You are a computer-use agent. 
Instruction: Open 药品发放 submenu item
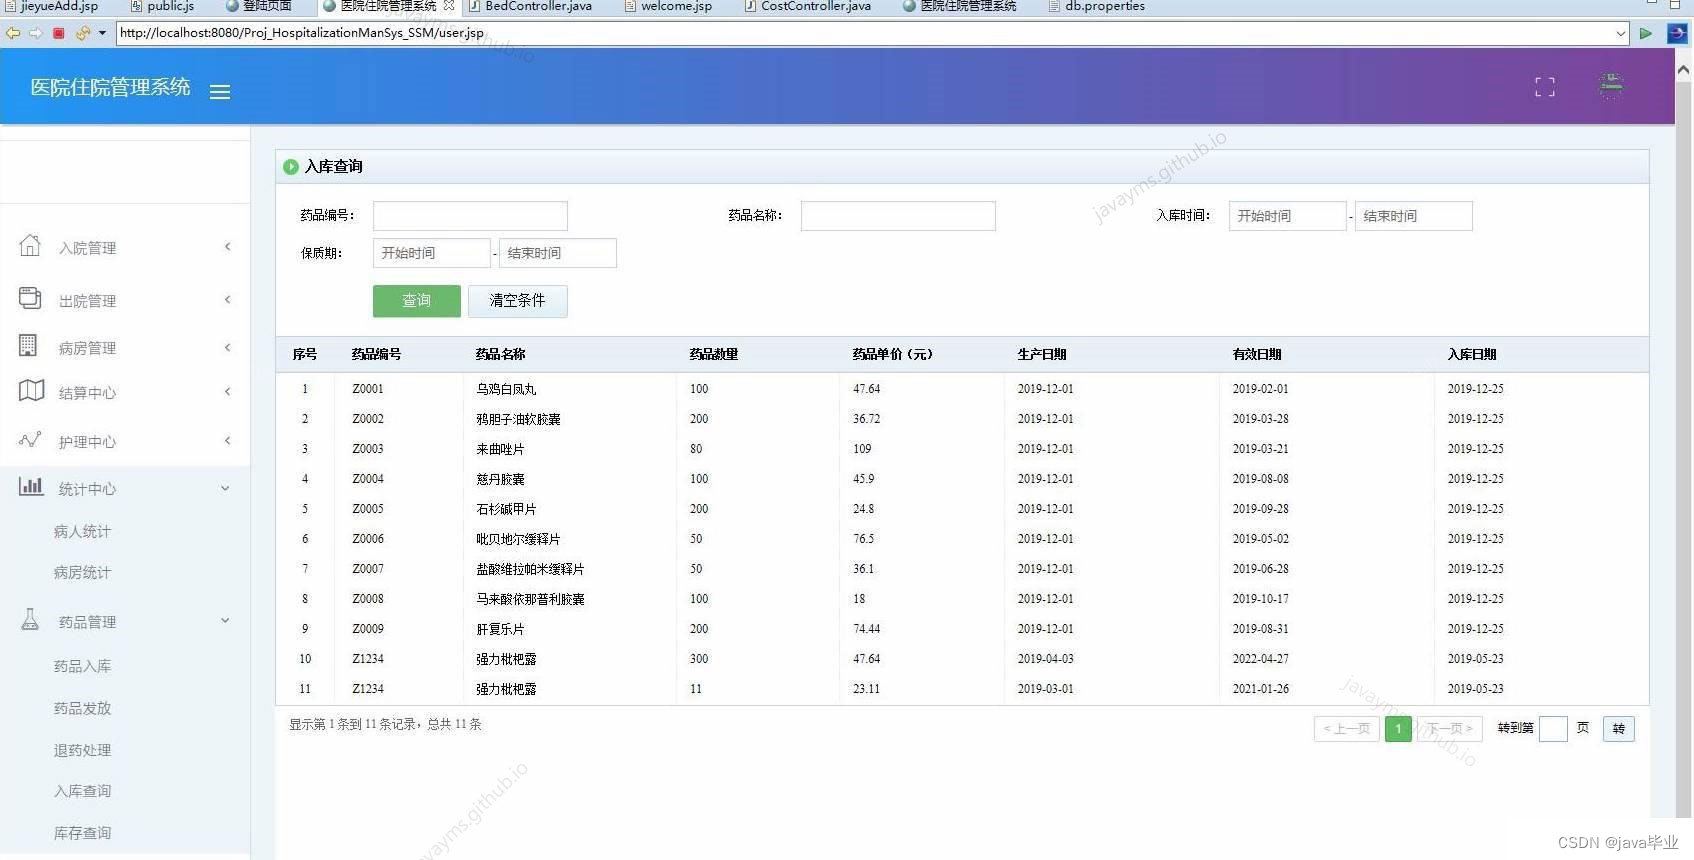[x=82, y=708]
